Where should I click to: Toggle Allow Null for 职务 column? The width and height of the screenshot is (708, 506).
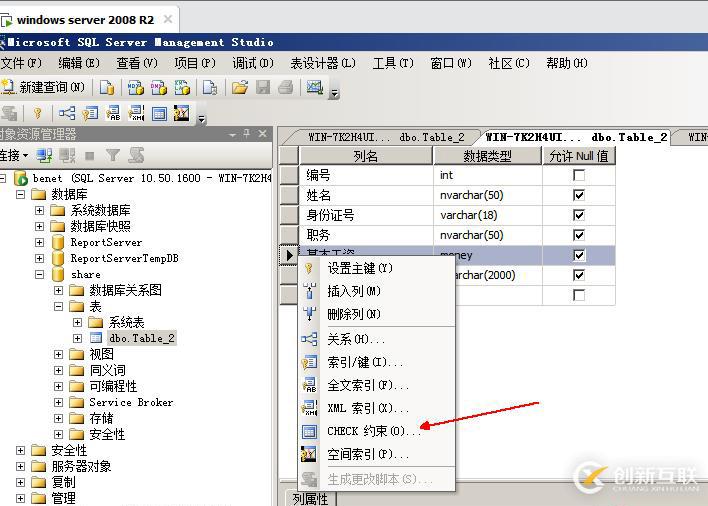click(x=578, y=235)
